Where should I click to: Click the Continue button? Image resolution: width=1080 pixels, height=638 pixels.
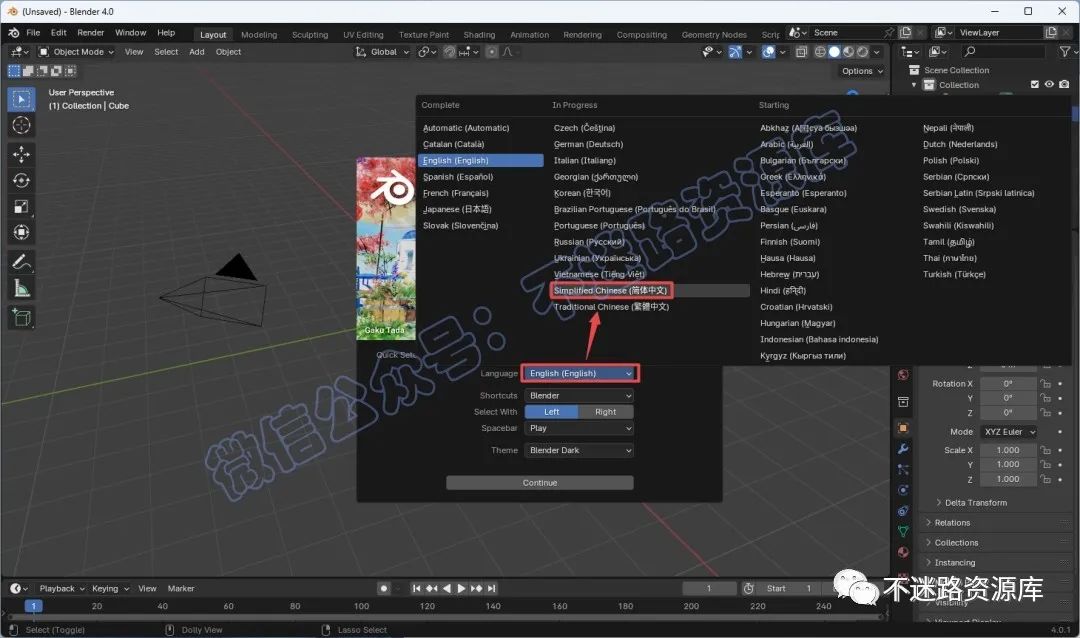540,483
